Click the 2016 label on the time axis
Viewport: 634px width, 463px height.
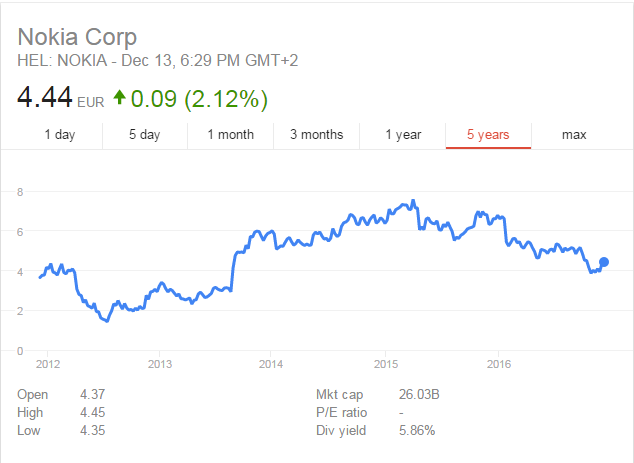point(499,364)
